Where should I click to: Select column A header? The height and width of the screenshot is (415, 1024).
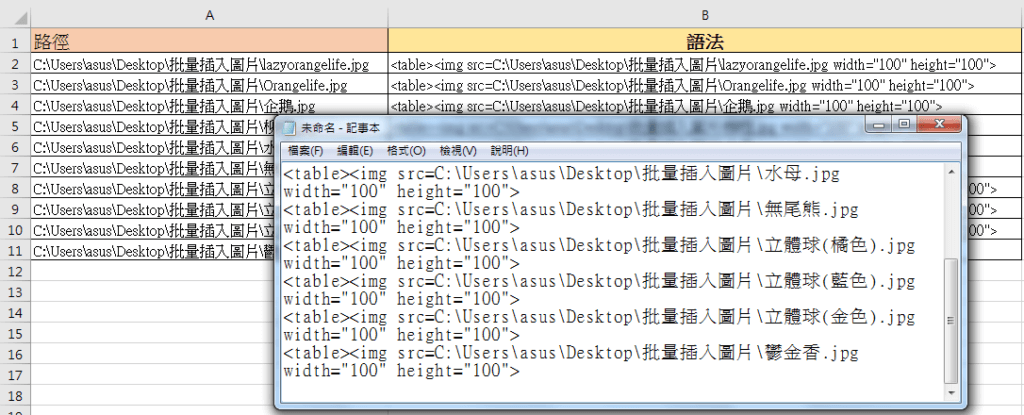tap(208, 15)
